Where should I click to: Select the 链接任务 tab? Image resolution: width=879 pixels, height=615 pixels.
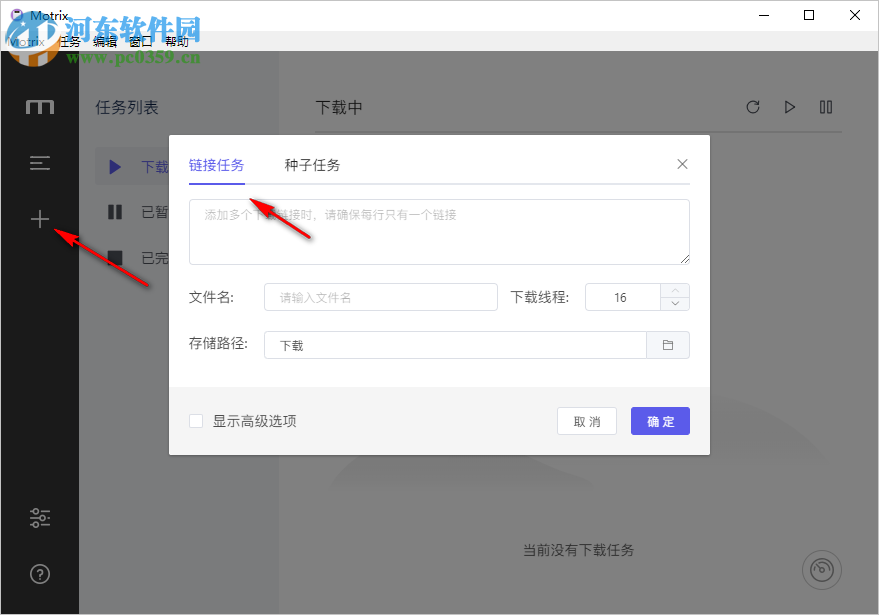pos(216,165)
